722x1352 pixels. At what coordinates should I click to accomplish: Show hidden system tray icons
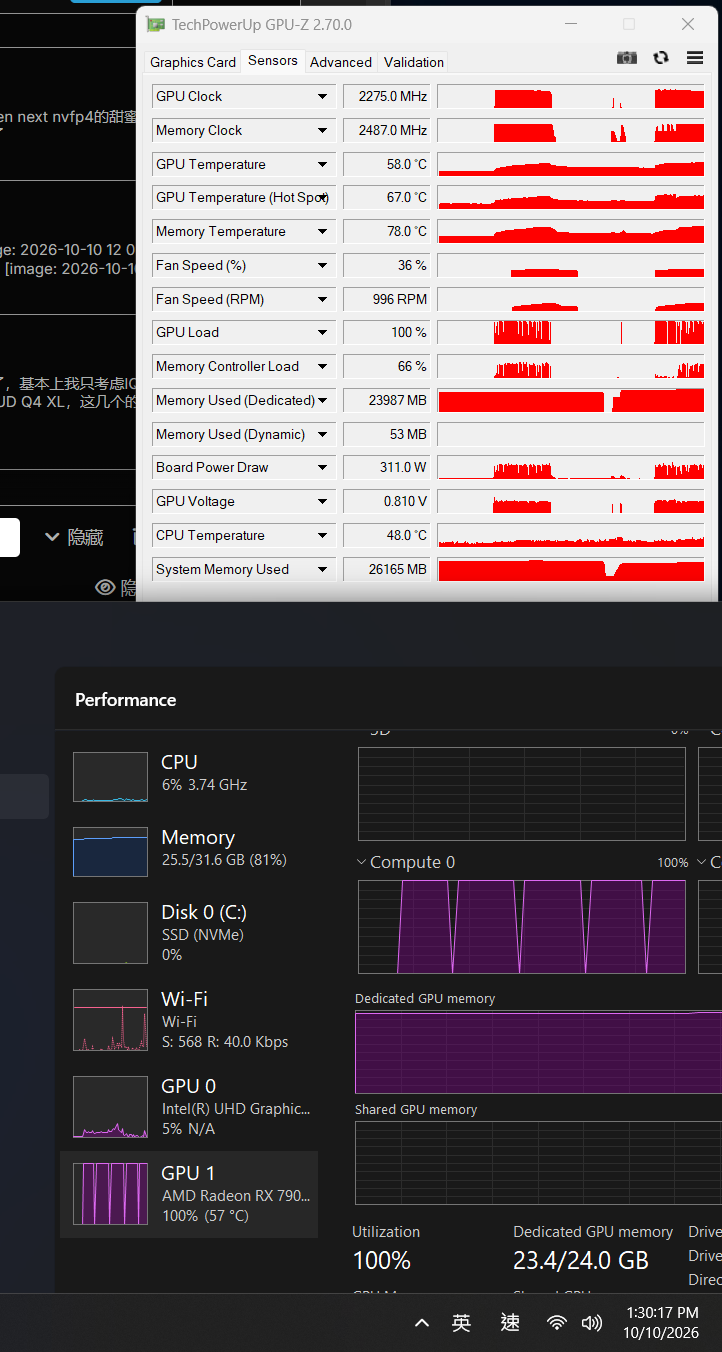pos(422,1323)
